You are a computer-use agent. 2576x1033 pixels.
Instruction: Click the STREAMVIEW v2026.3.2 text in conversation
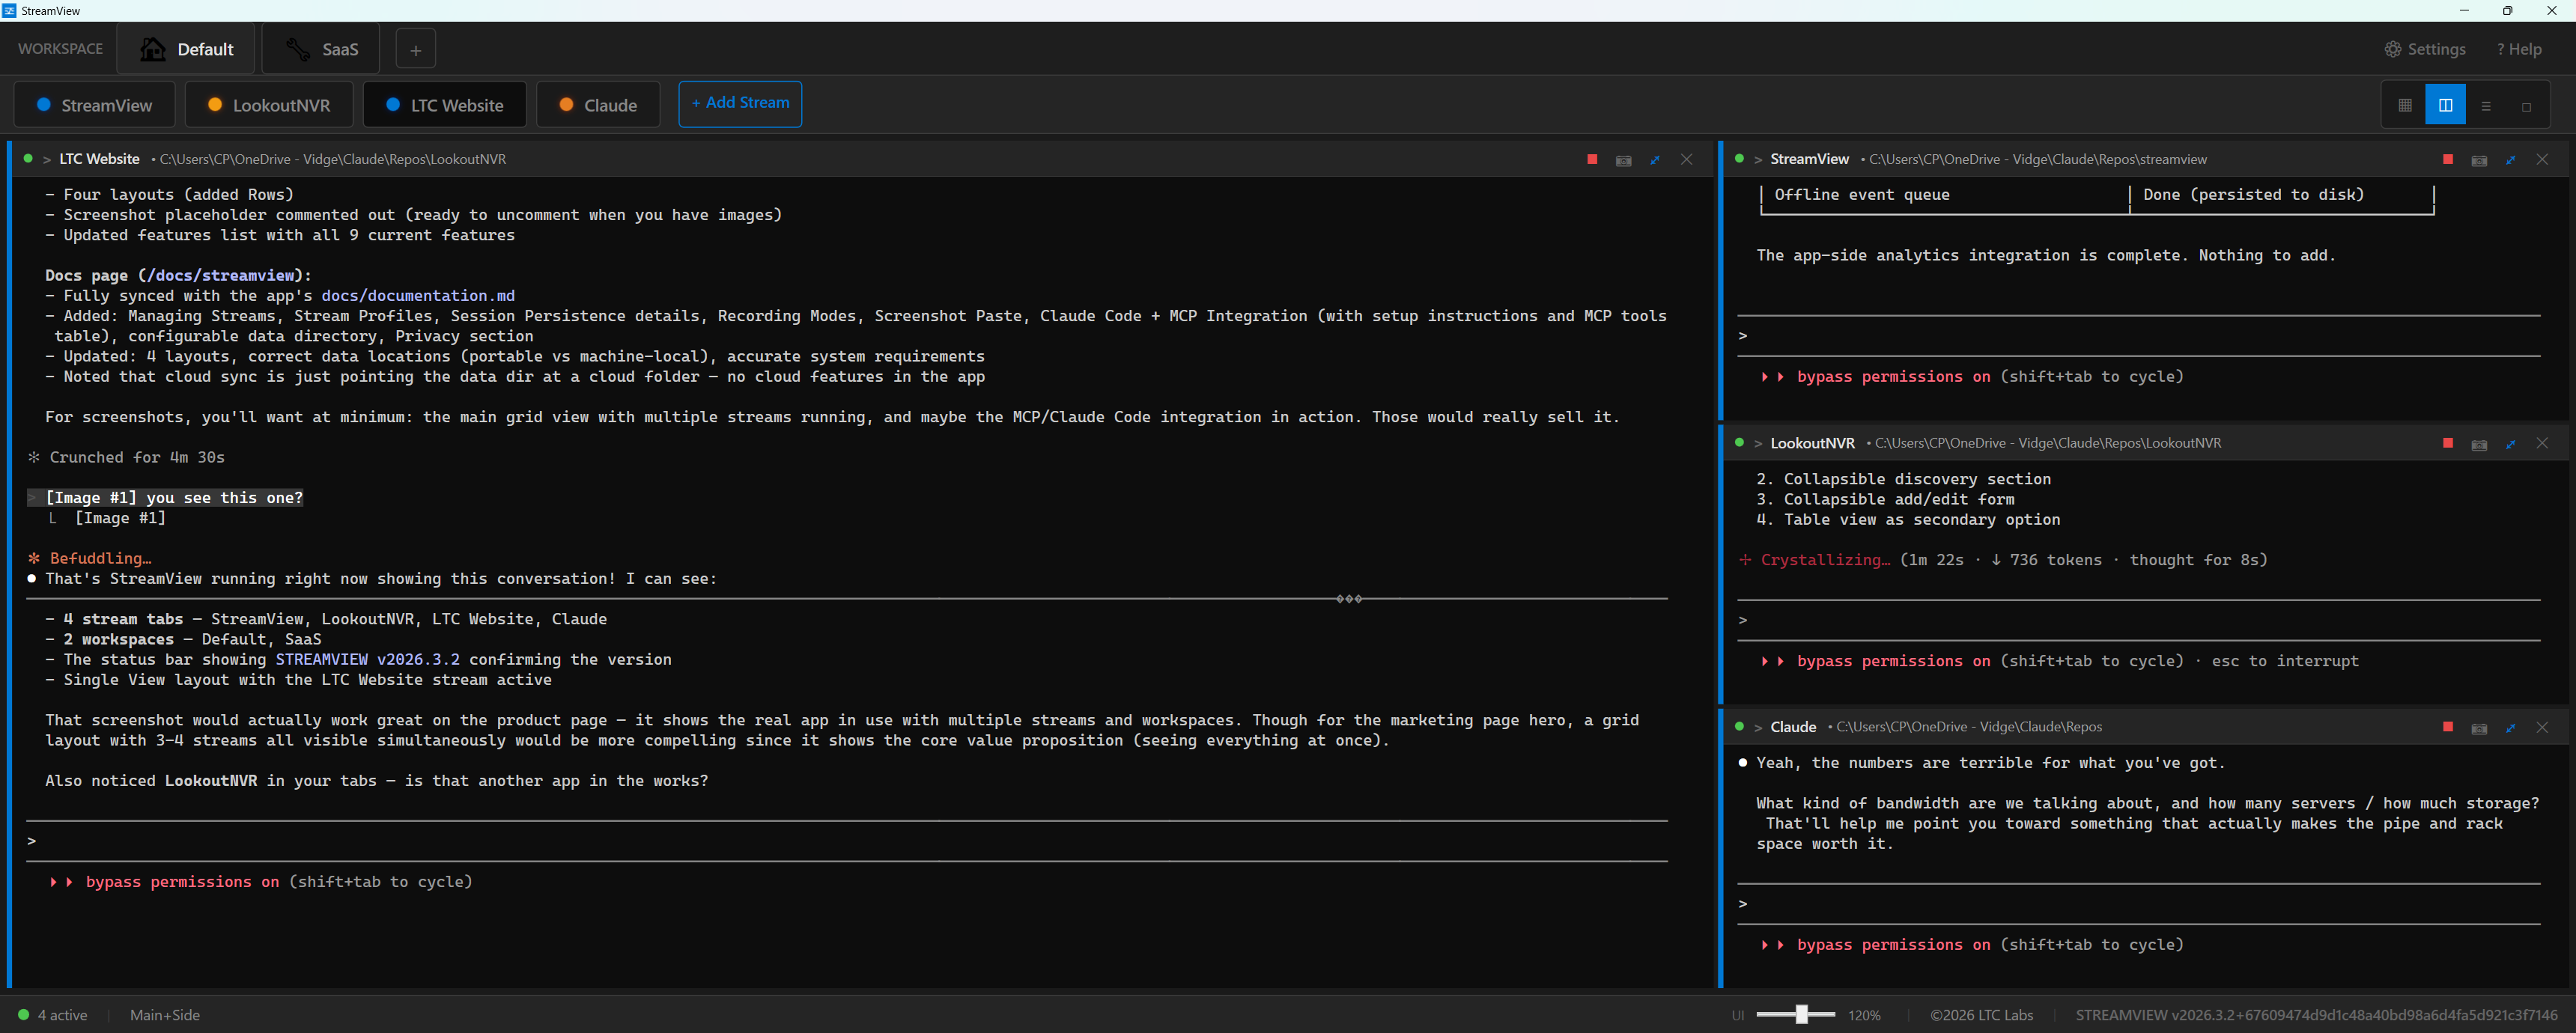[x=368, y=660]
